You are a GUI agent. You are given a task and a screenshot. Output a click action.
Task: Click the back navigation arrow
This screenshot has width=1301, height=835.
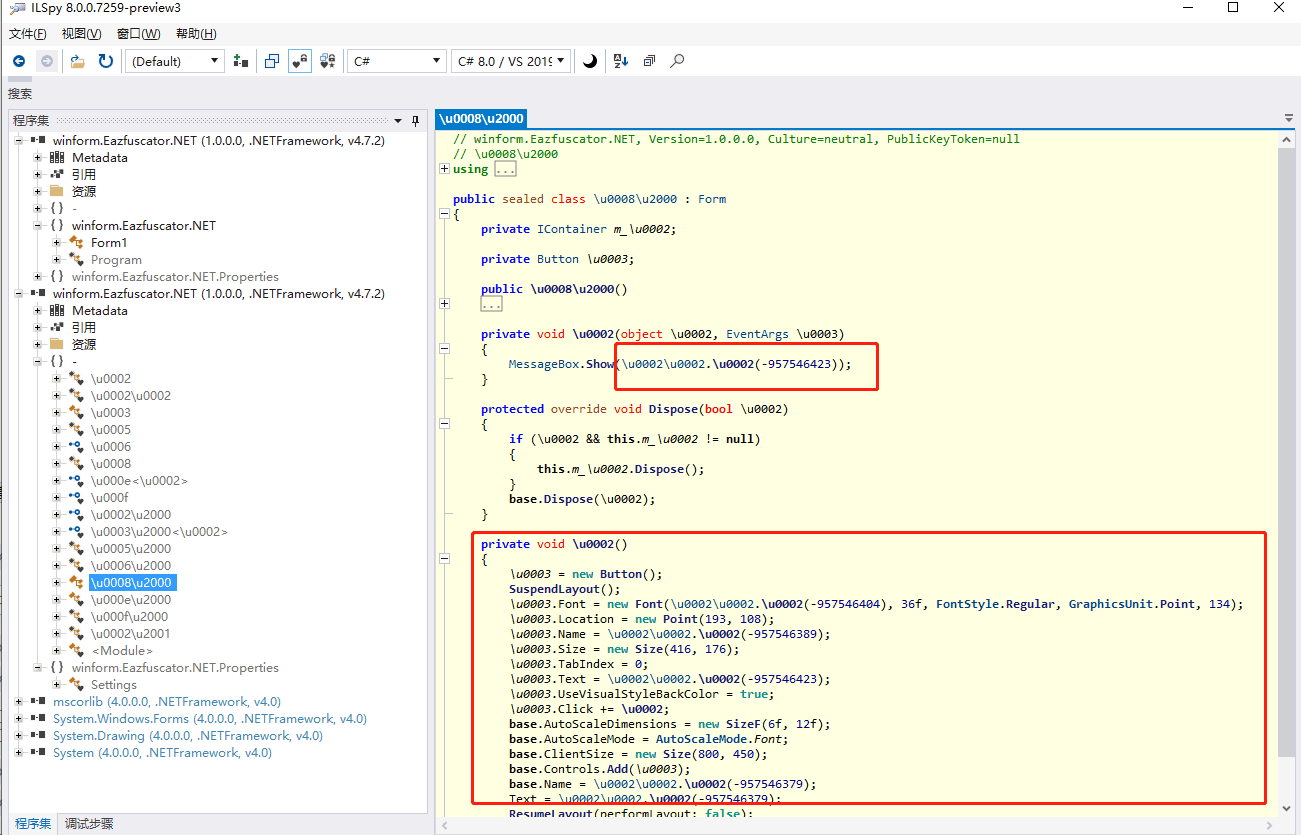coord(18,61)
